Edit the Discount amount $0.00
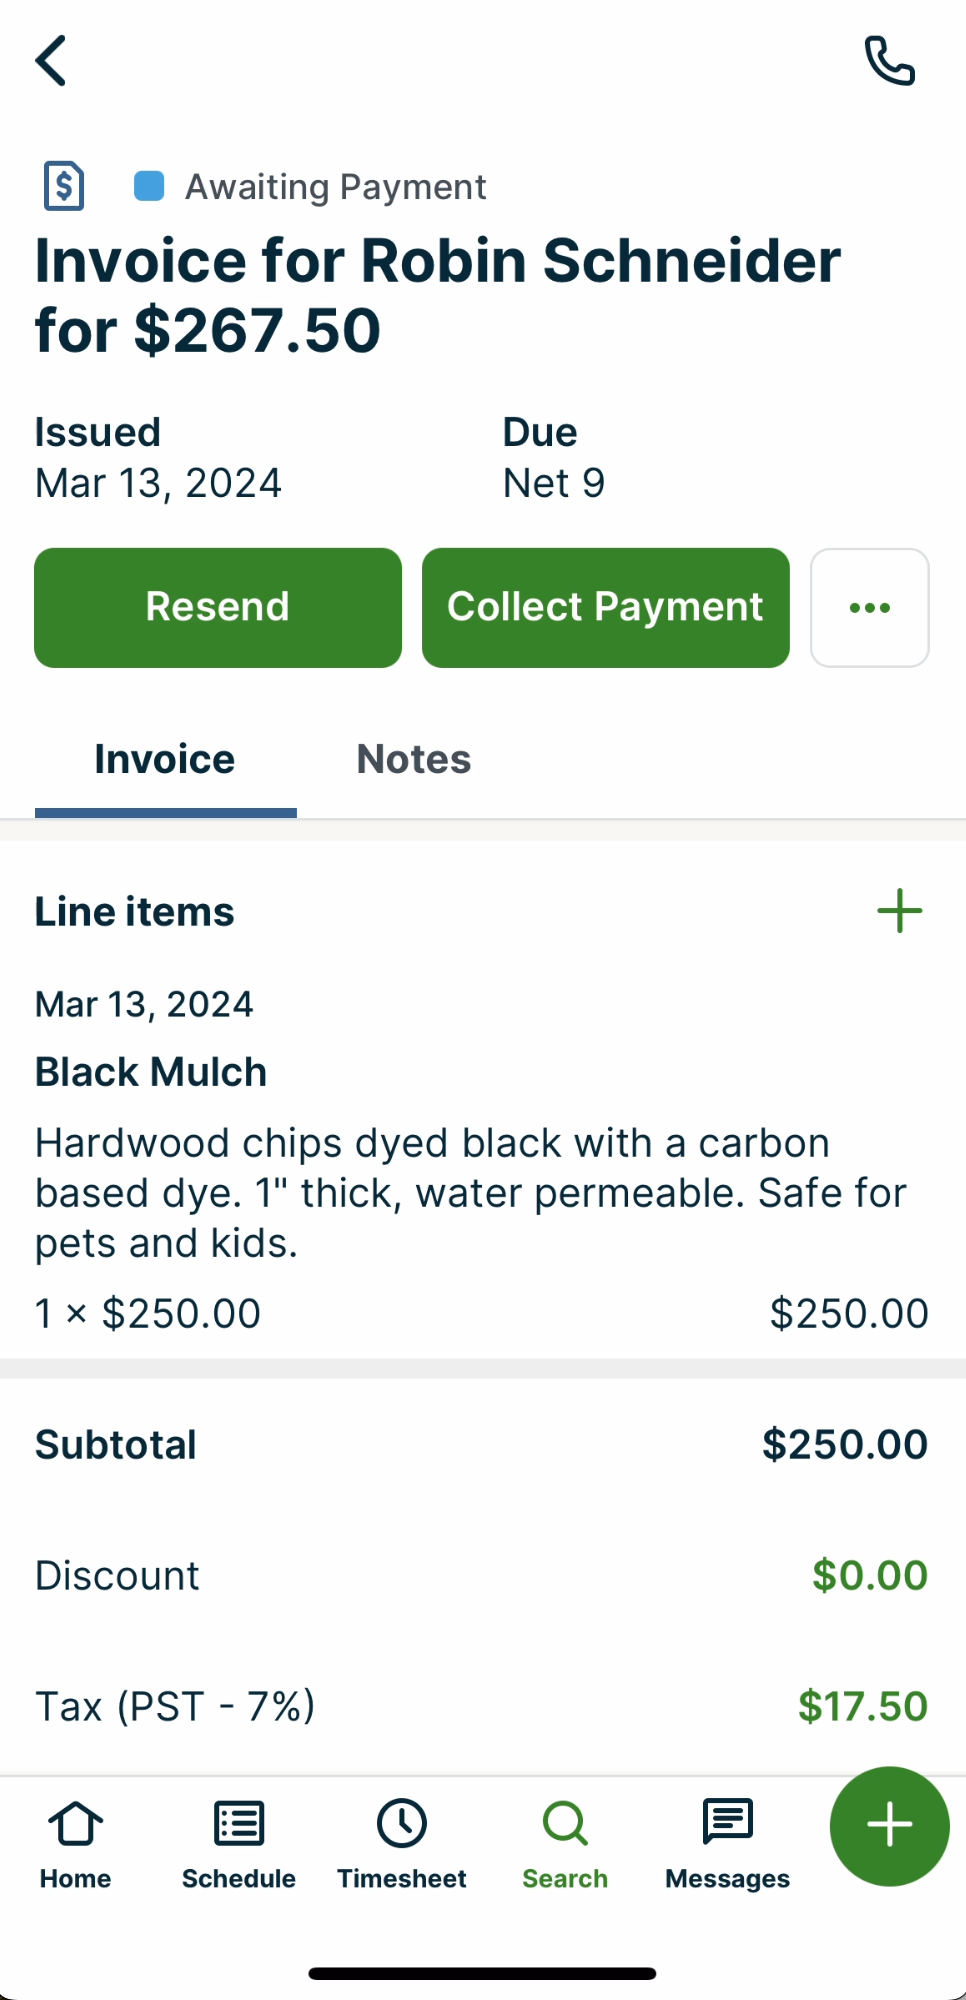The image size is (966, 2000). [x=869, y=1576]
